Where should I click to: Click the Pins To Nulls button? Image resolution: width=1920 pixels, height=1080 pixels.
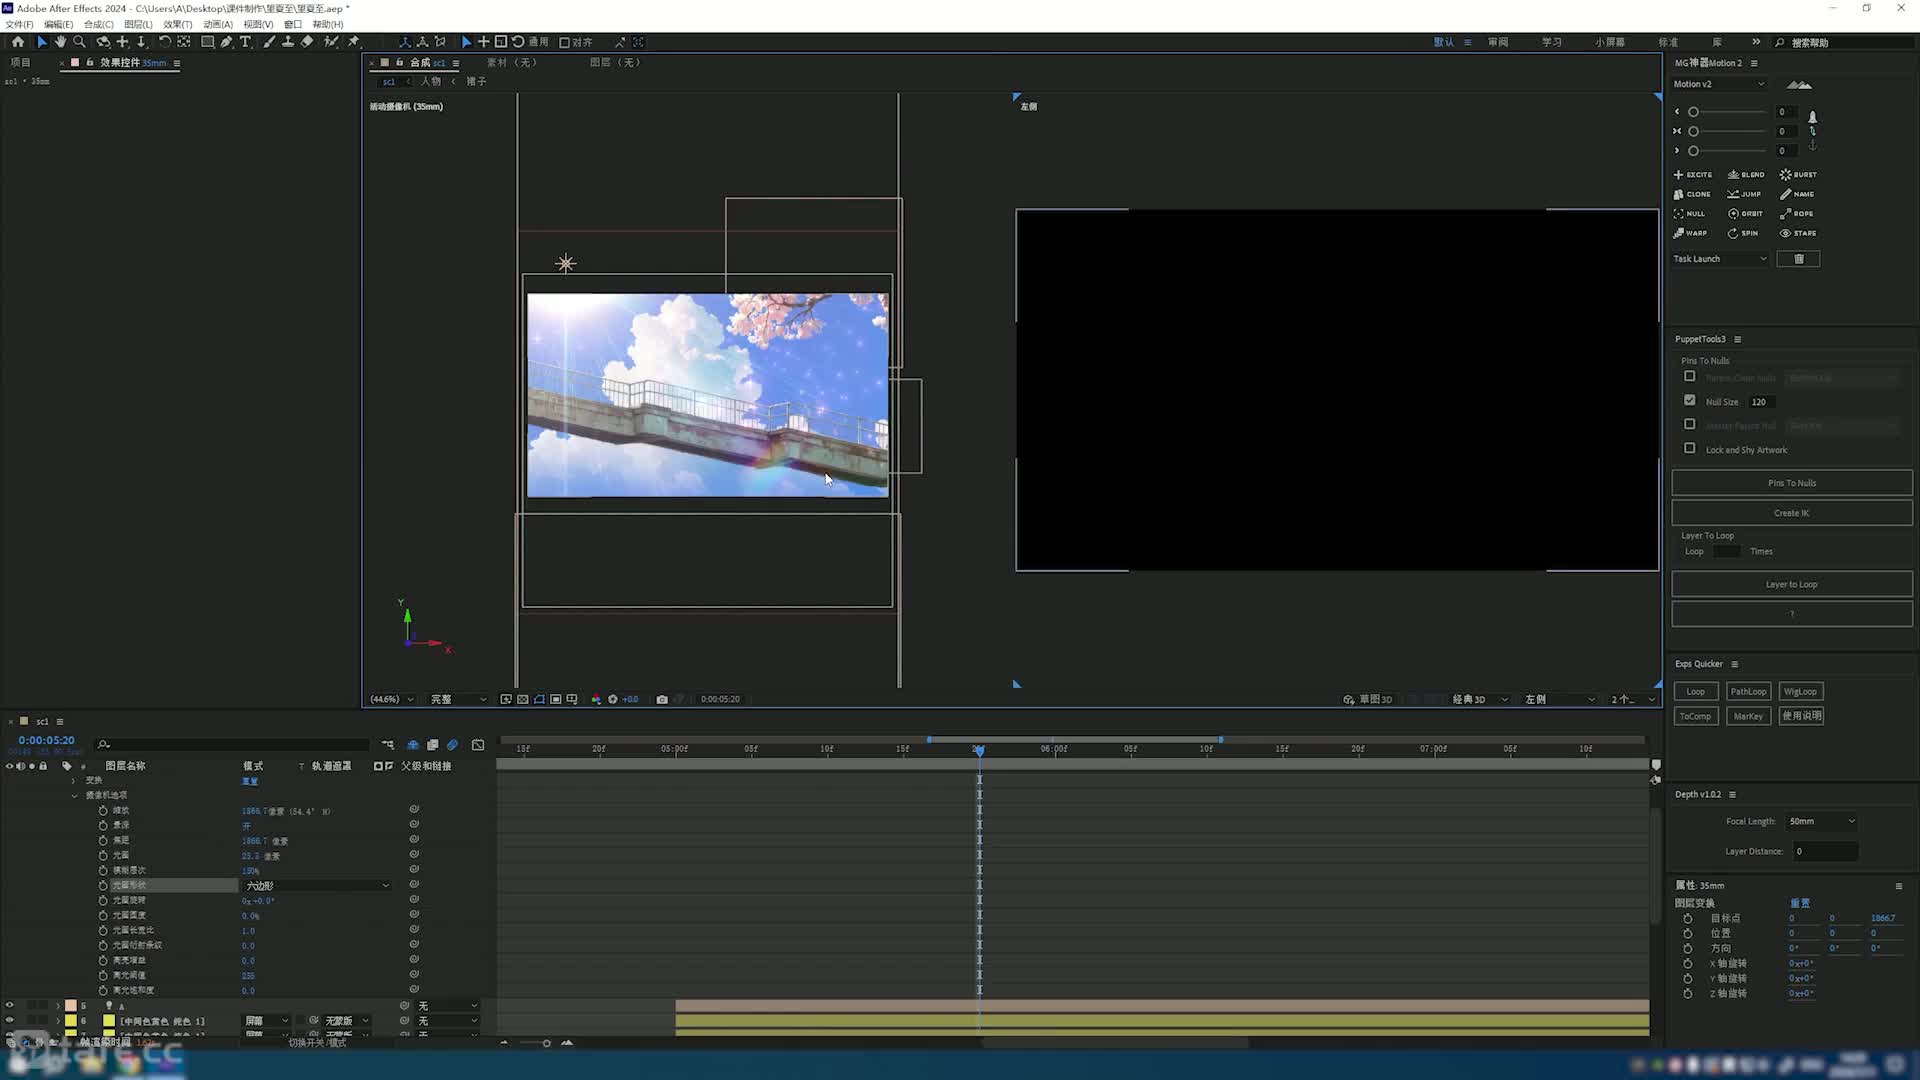point(1792,483)
